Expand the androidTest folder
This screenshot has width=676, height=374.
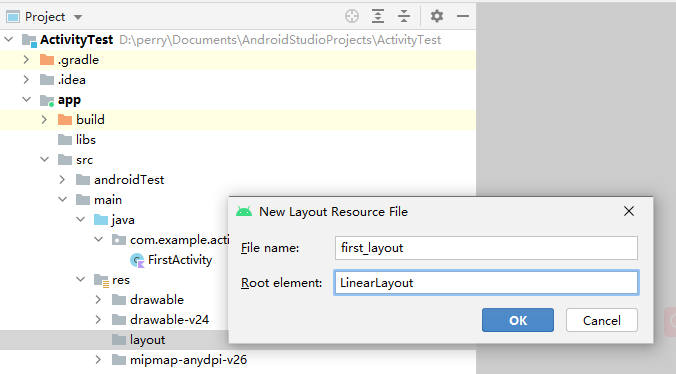point(63,180)
